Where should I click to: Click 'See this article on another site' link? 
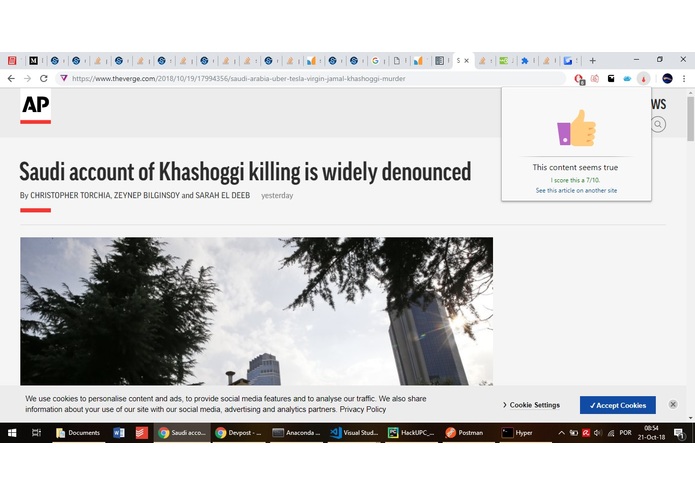pyautogui.click(x=576, y=191)
